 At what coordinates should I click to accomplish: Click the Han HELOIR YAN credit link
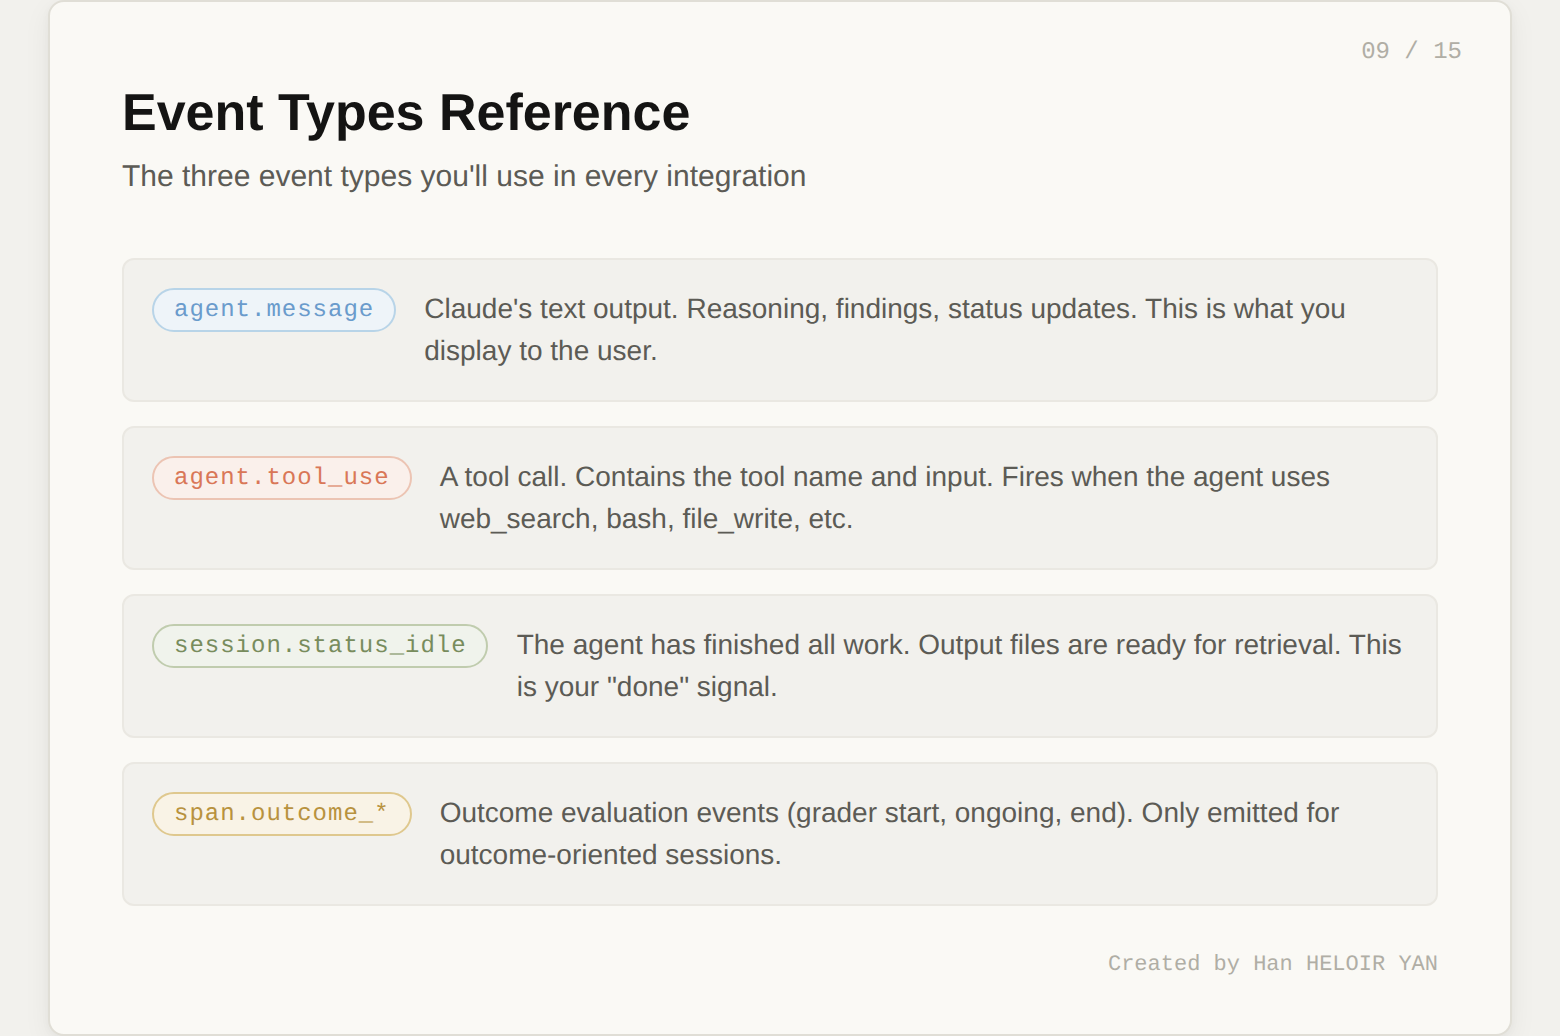click(1344, 963)
